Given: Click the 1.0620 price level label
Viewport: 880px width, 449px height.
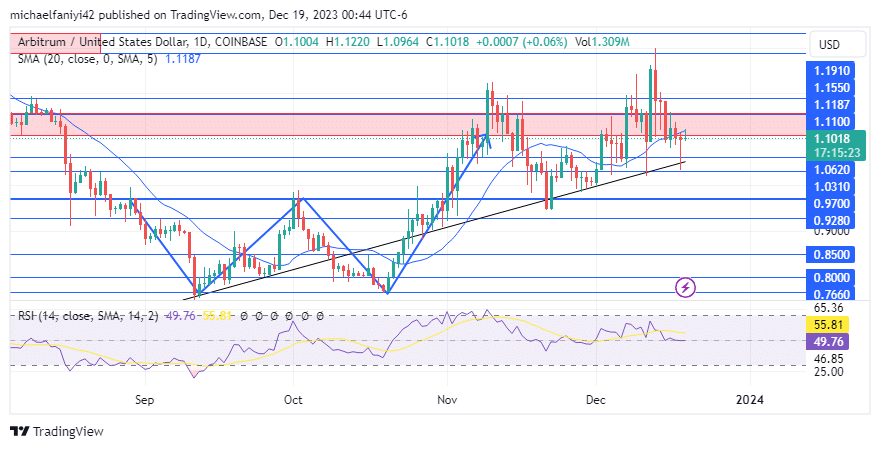Looking at the screenshot, I should point(831,169).
